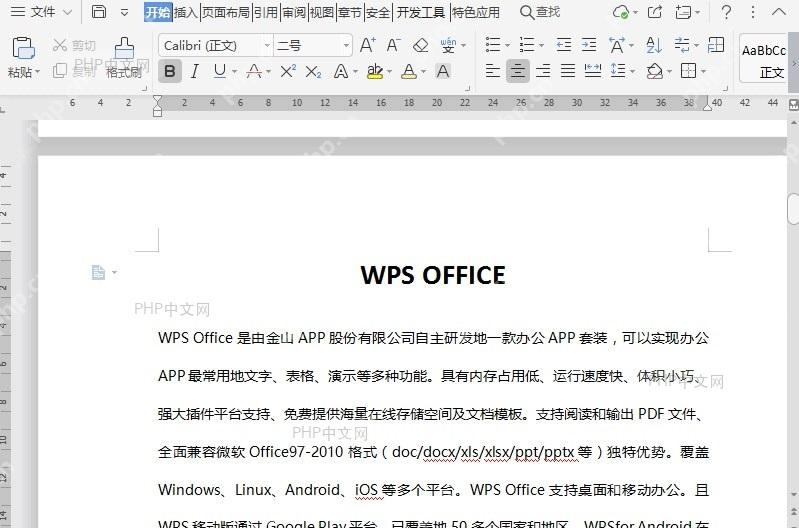This screenshot has width=799, height=528.
Task: Open the help question mark
Action: pyautogui.click(x=727, y=12)
